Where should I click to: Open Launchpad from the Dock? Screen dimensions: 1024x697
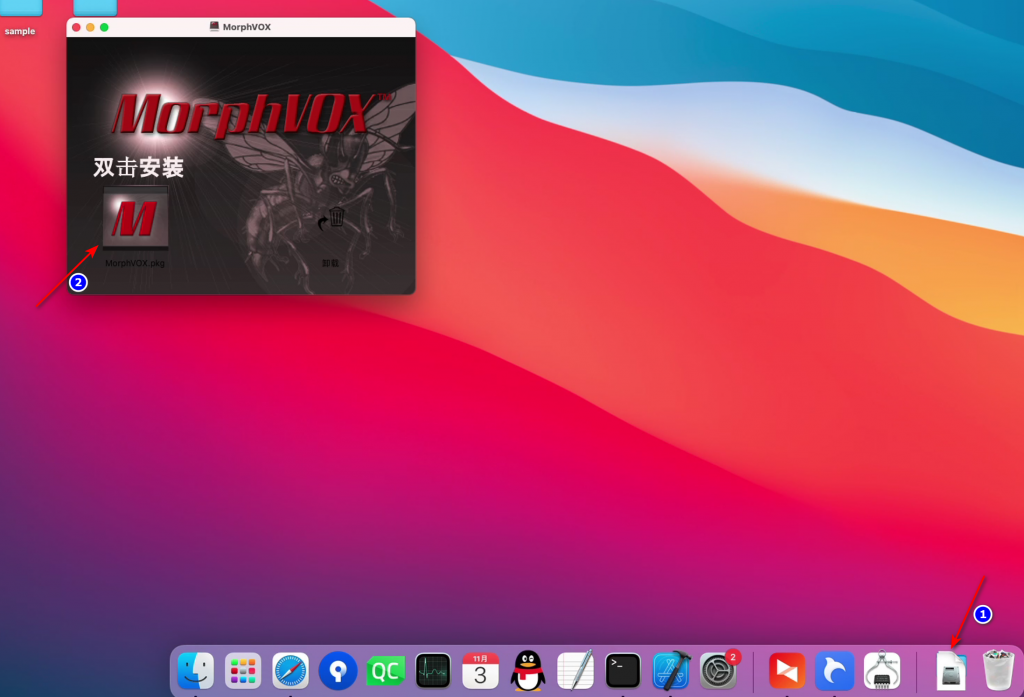click(x=243, y=670)
